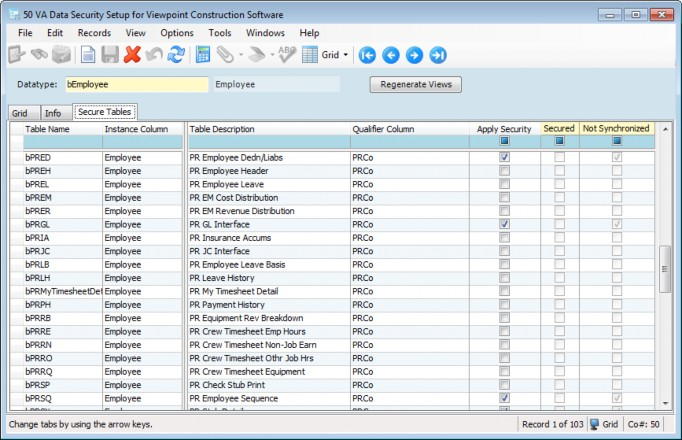This screenshot has height=440, width=682.
Task: Toggle Apply Security for bPRED
Action: (504, 157)
